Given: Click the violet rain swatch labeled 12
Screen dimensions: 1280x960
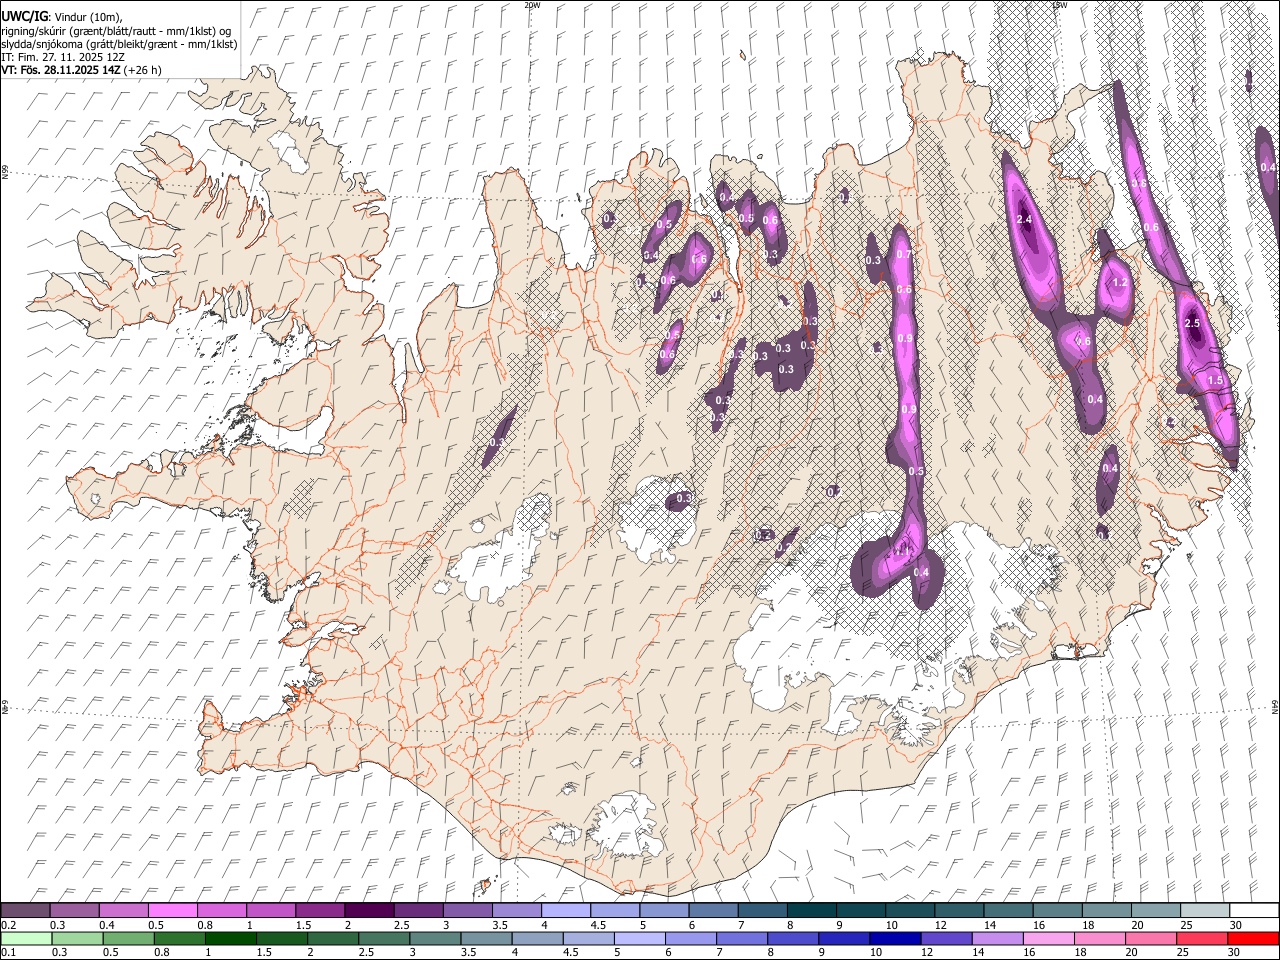Looking at the screenshot, I should 945,938.
